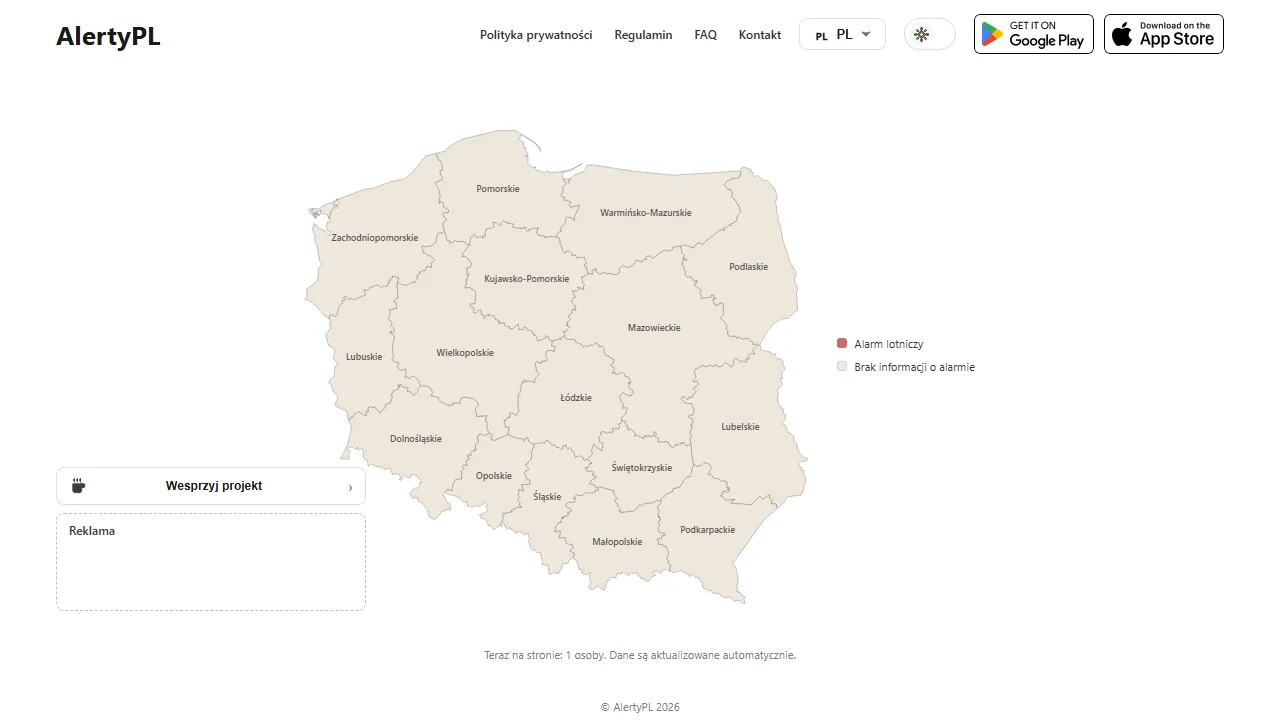This screenshot has width=1280, height=720.
Task: Select the Mazowieckie region on the map
Action: coord(654,327)
